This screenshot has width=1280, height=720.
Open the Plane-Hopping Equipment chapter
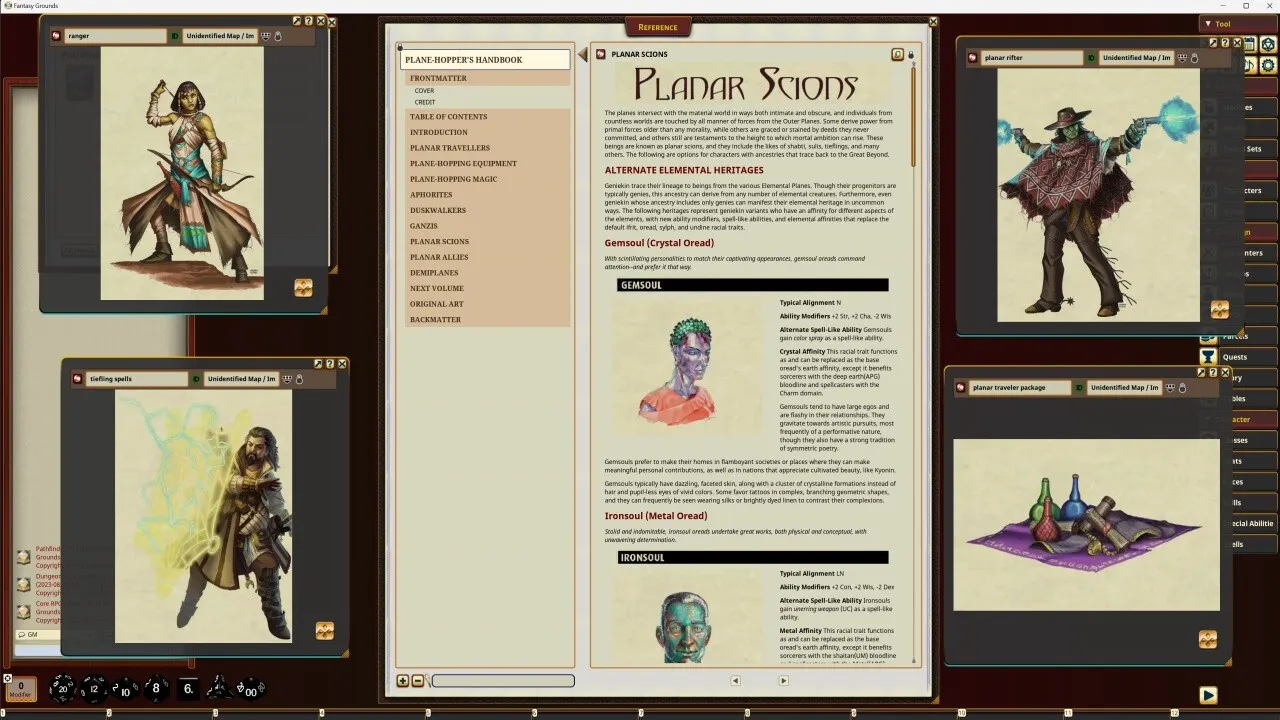tap(463, 164)
